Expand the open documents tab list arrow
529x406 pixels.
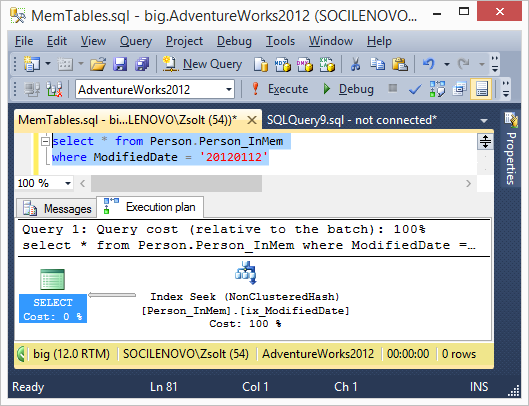[x=484, y=120]
